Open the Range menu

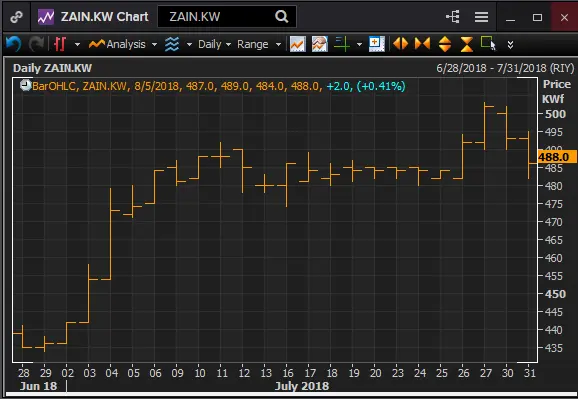tap(259, 44)
